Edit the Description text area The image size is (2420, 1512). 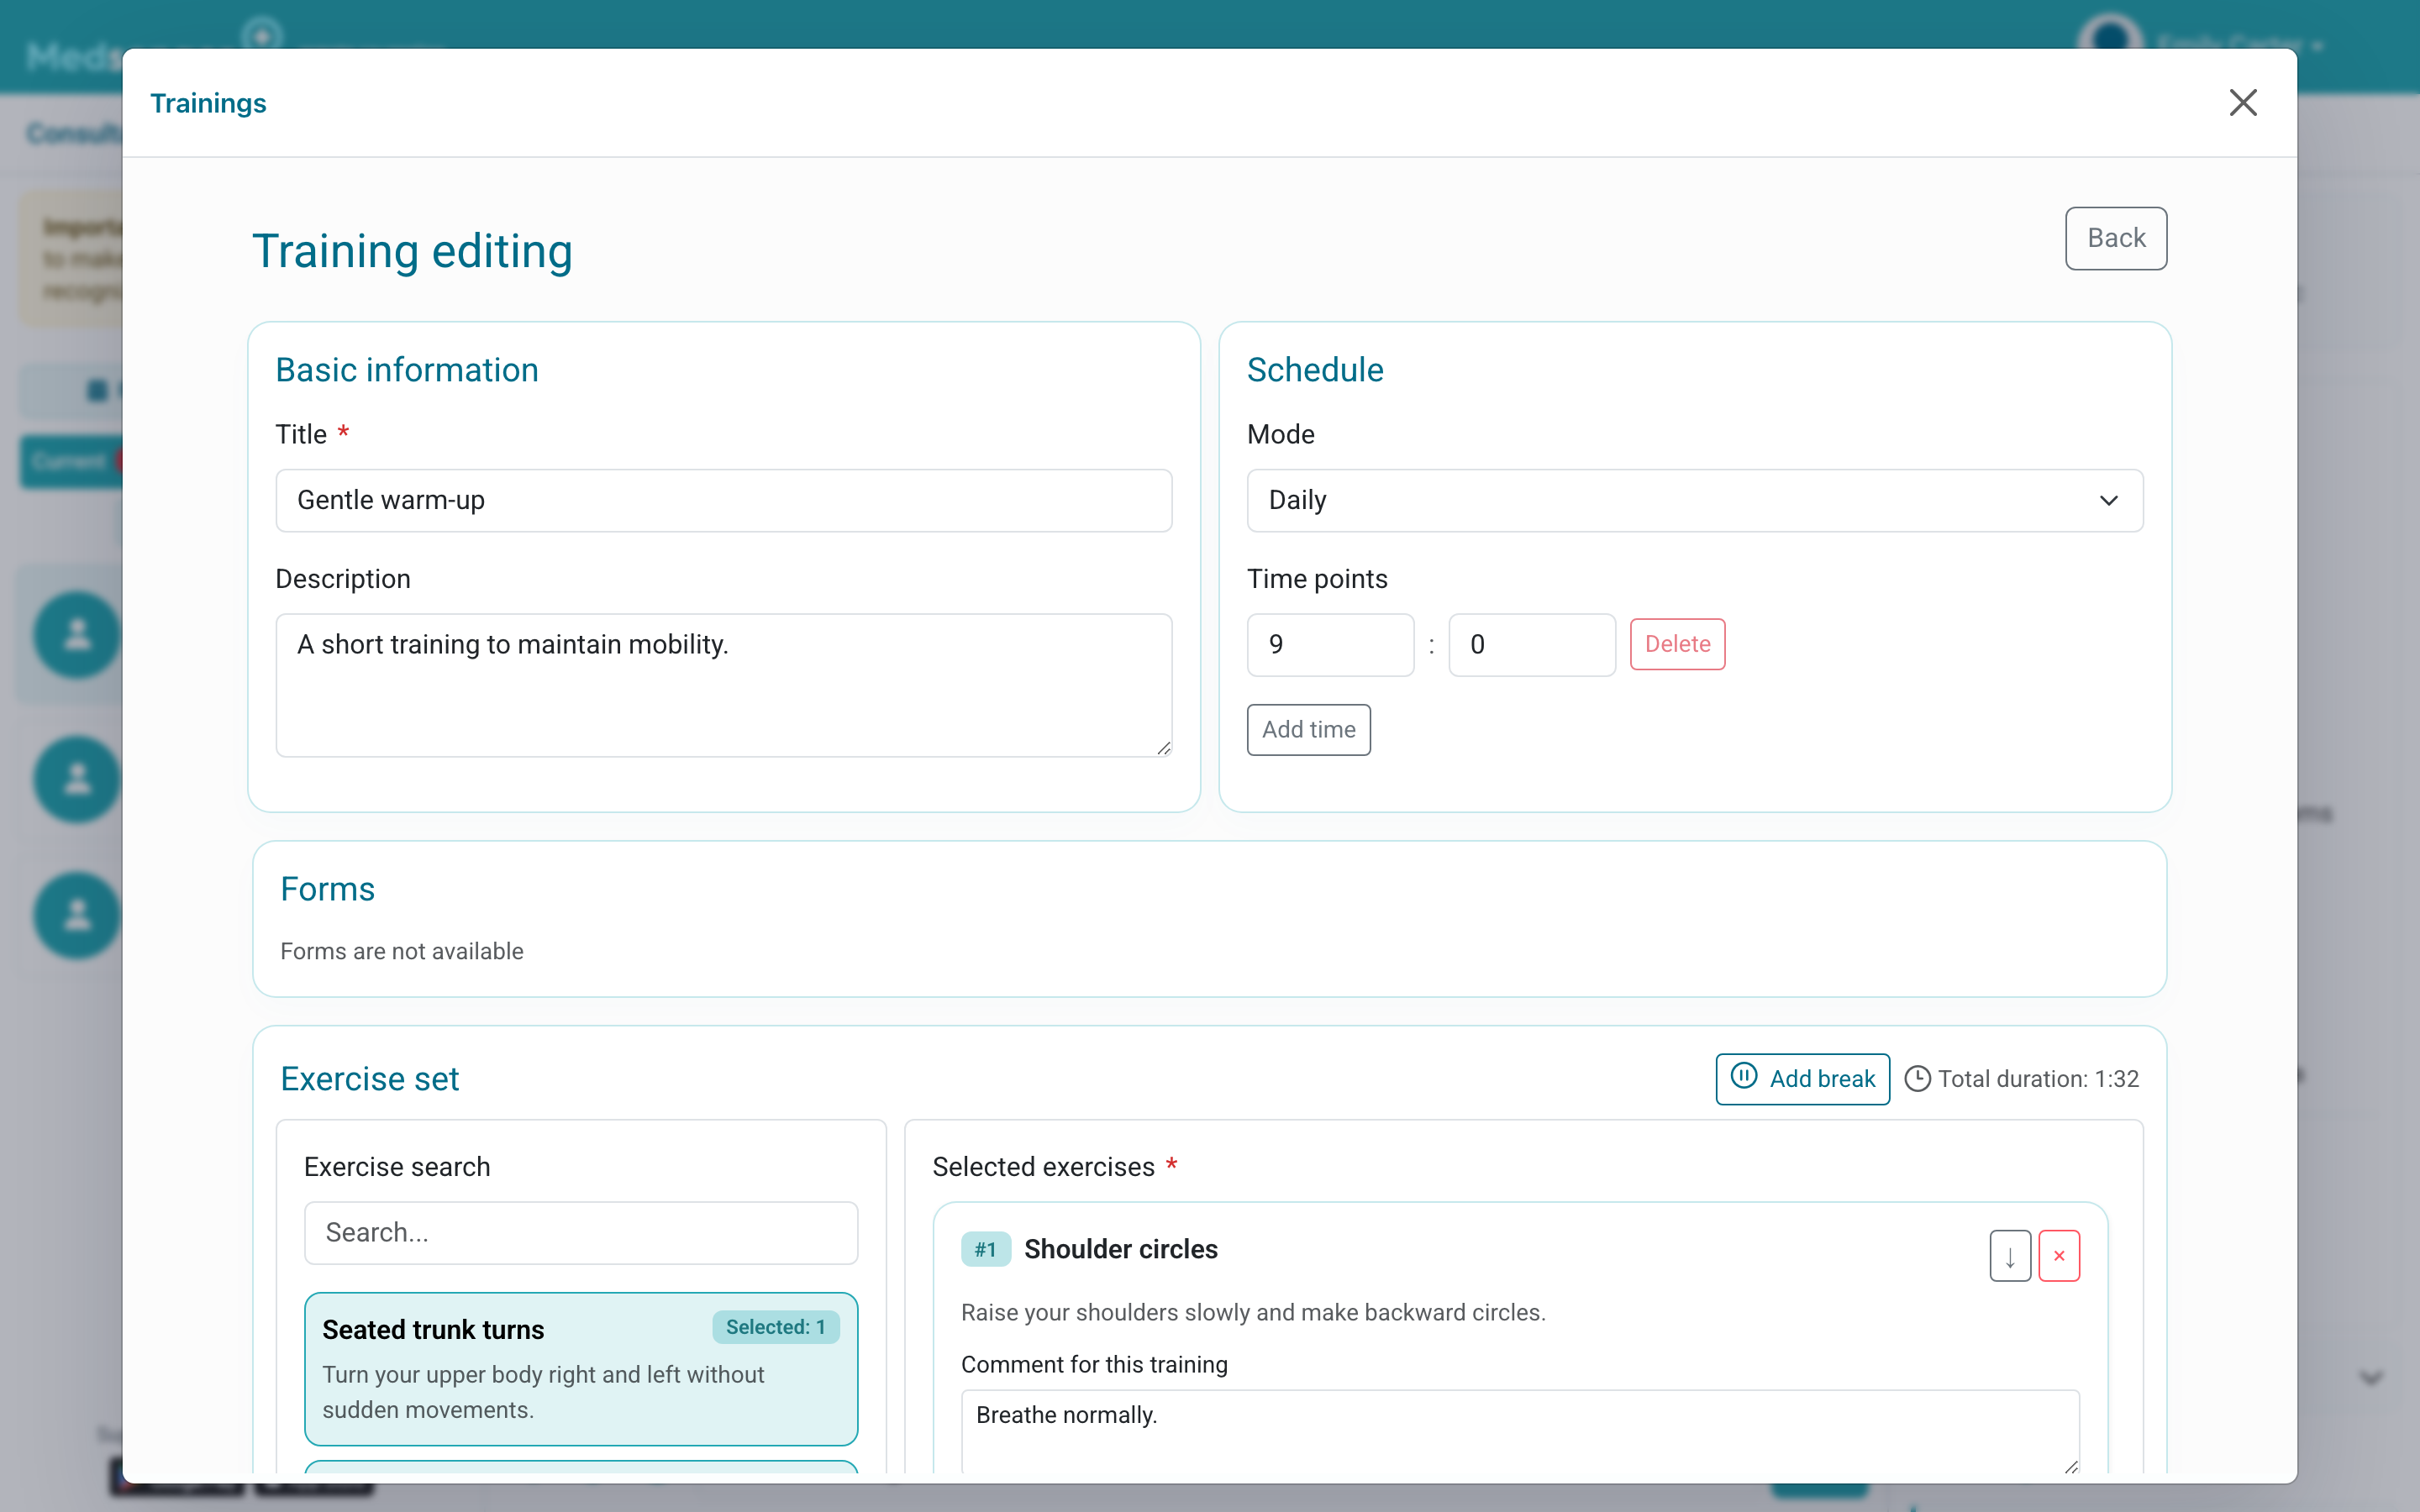(724, 685)
